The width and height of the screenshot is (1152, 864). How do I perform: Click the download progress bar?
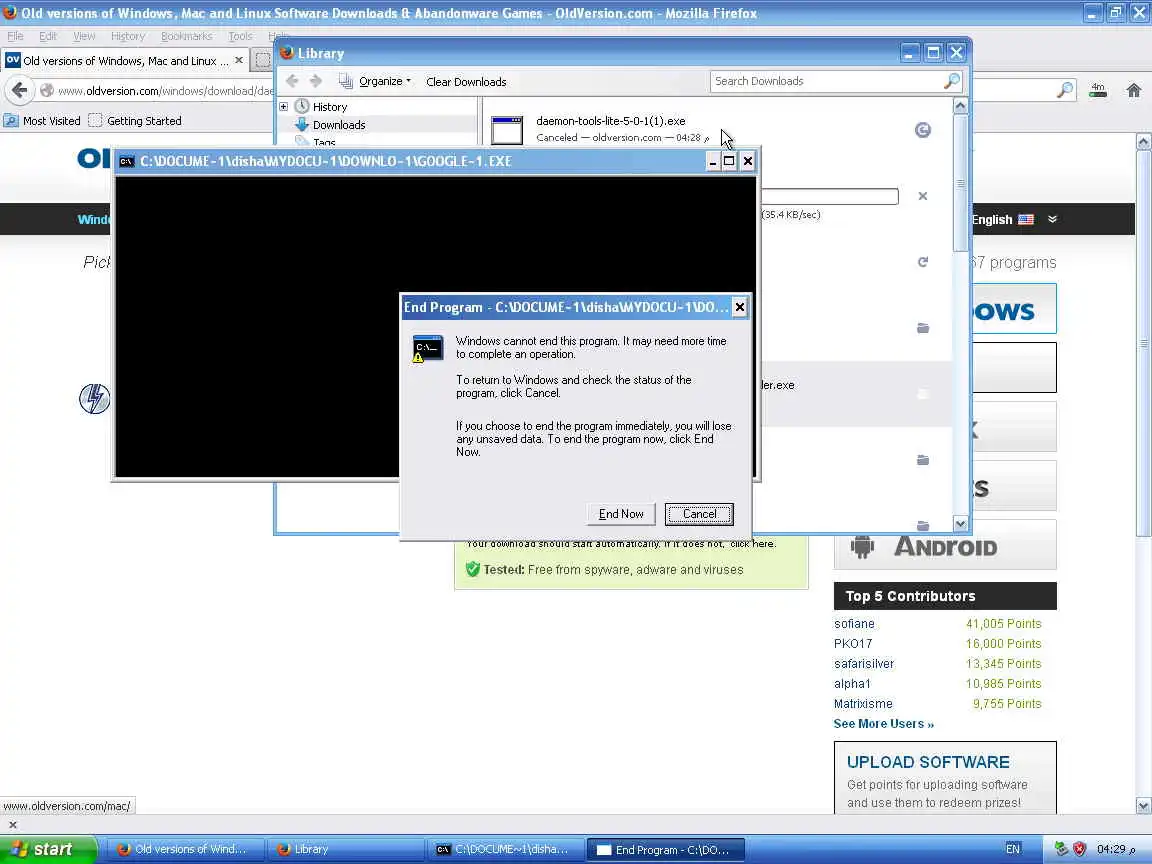[x=829, y=196]
